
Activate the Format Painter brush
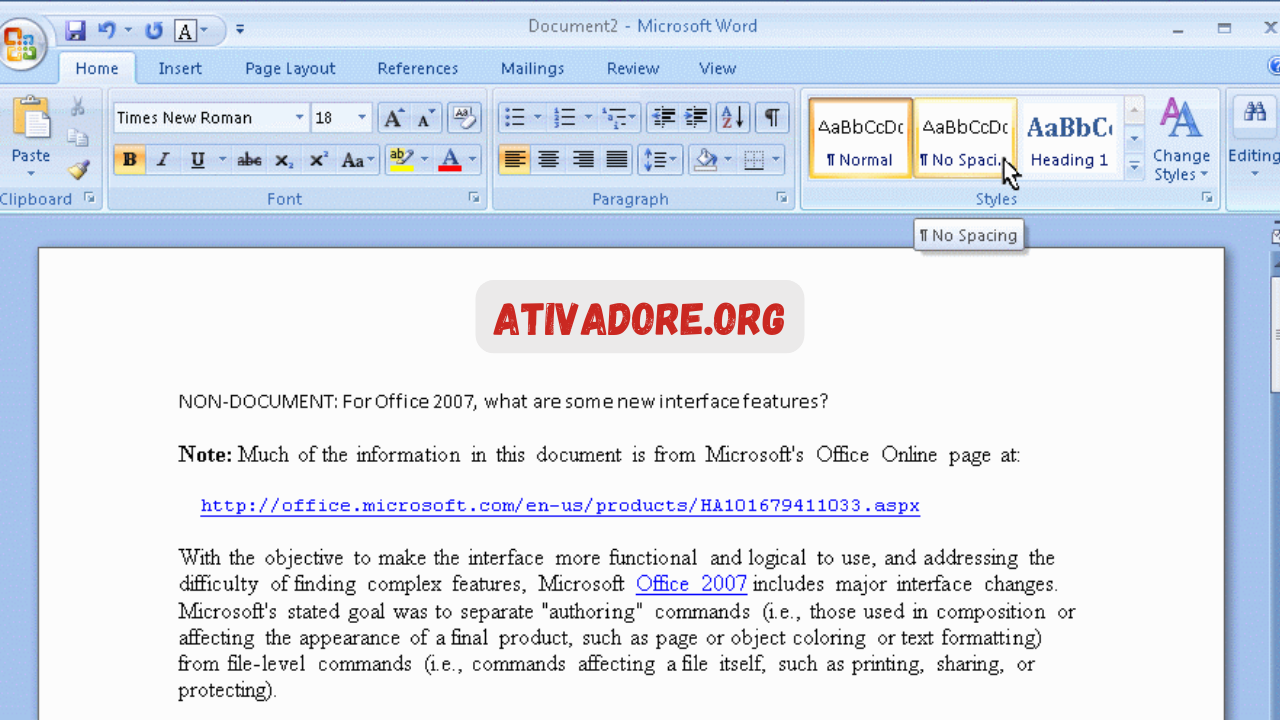(x=78, y=169)
